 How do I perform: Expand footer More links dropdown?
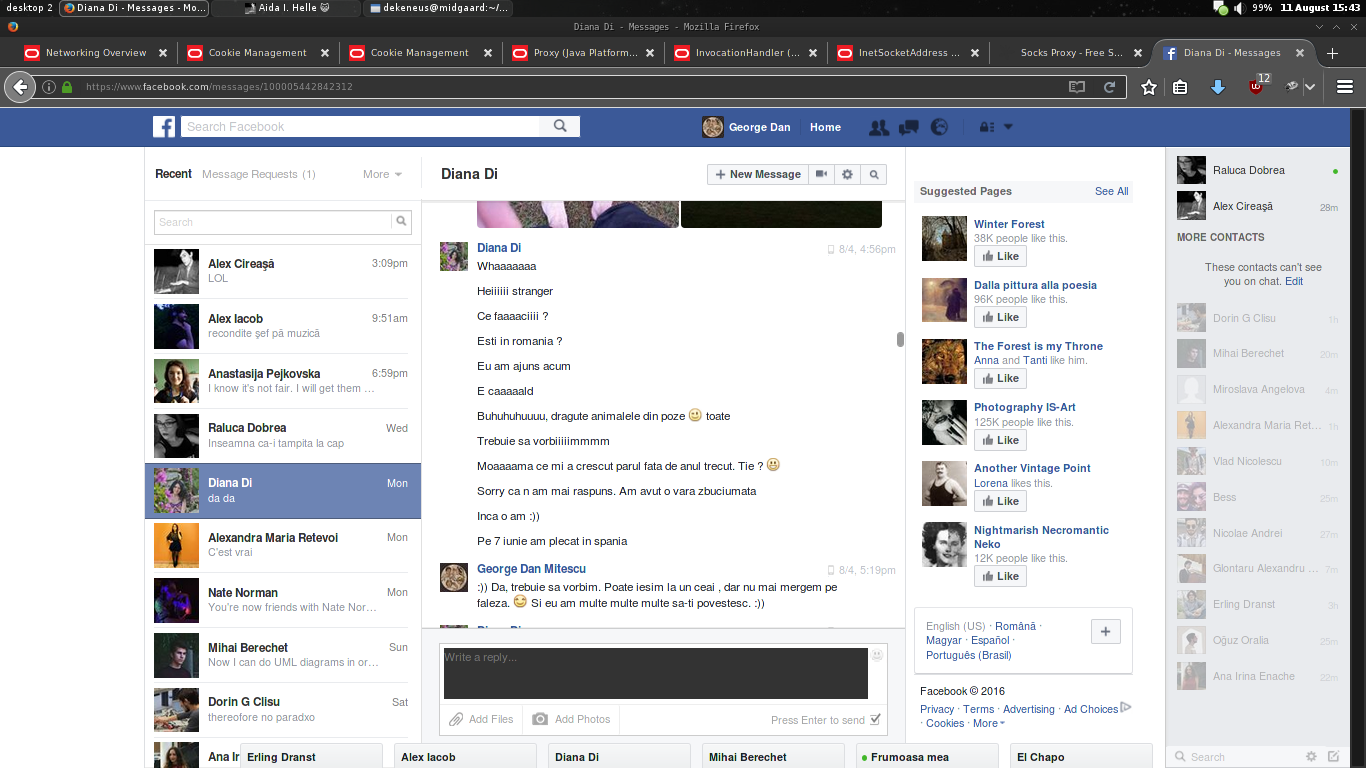pyautogui.click(x=989, y=723)
